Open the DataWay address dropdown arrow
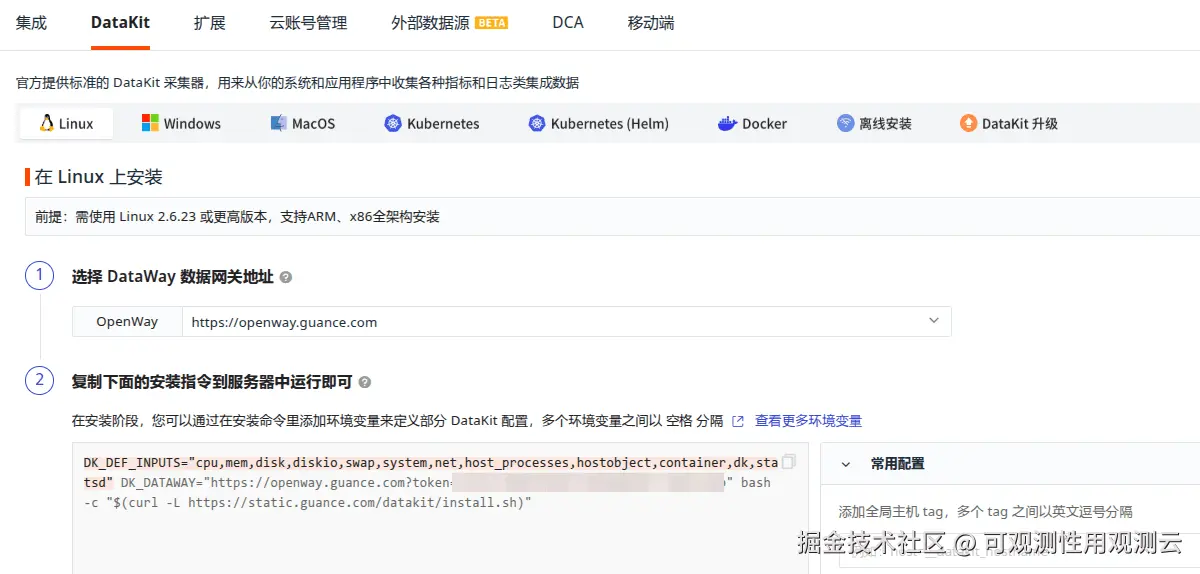Screen dimensions: 1200x574 tap(934, 321)
